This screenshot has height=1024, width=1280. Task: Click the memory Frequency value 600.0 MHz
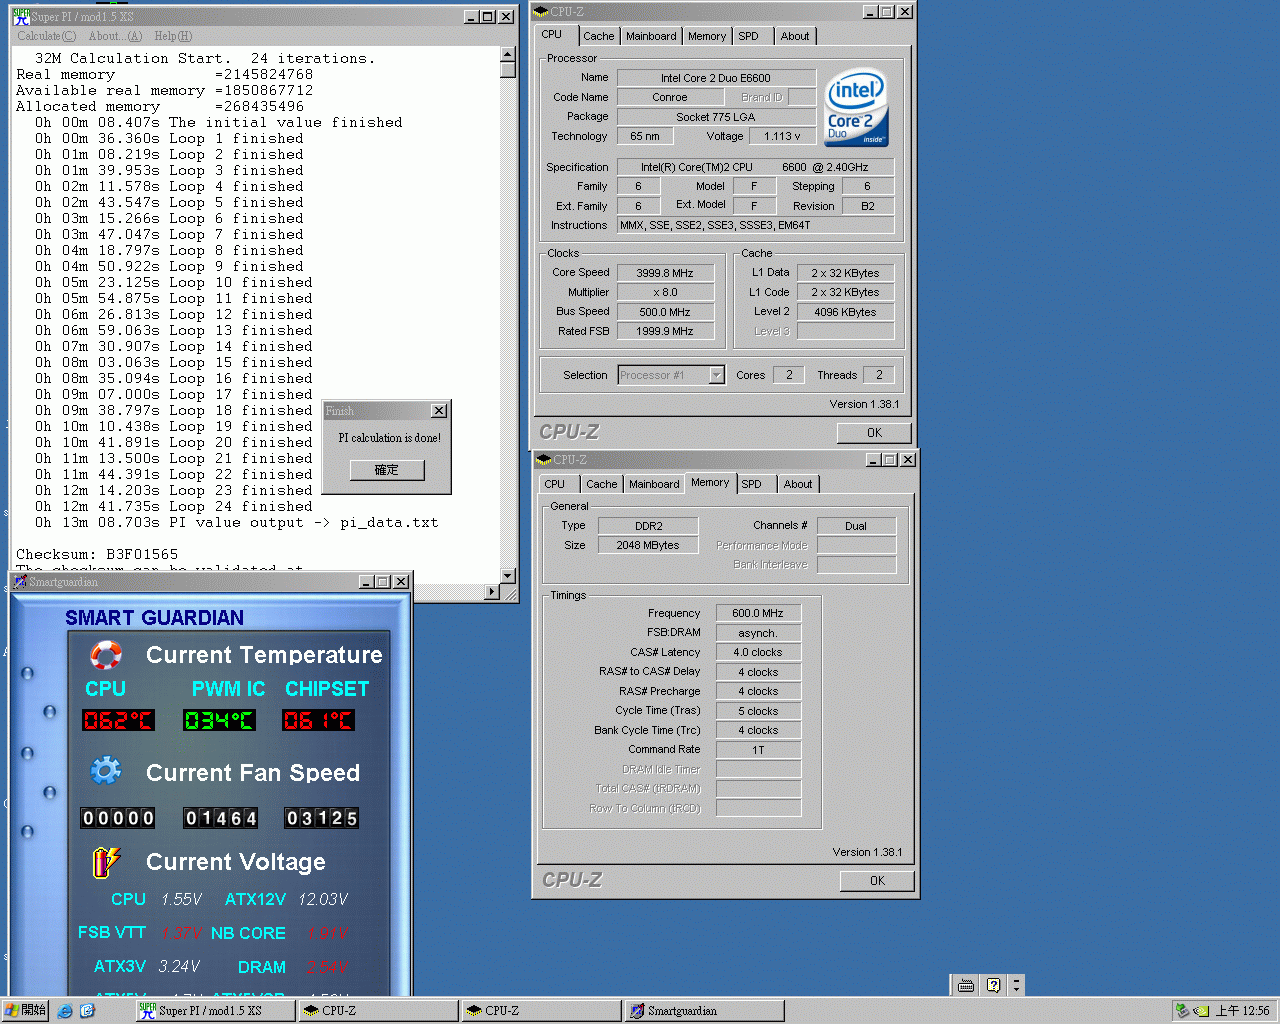pos(758,614)
